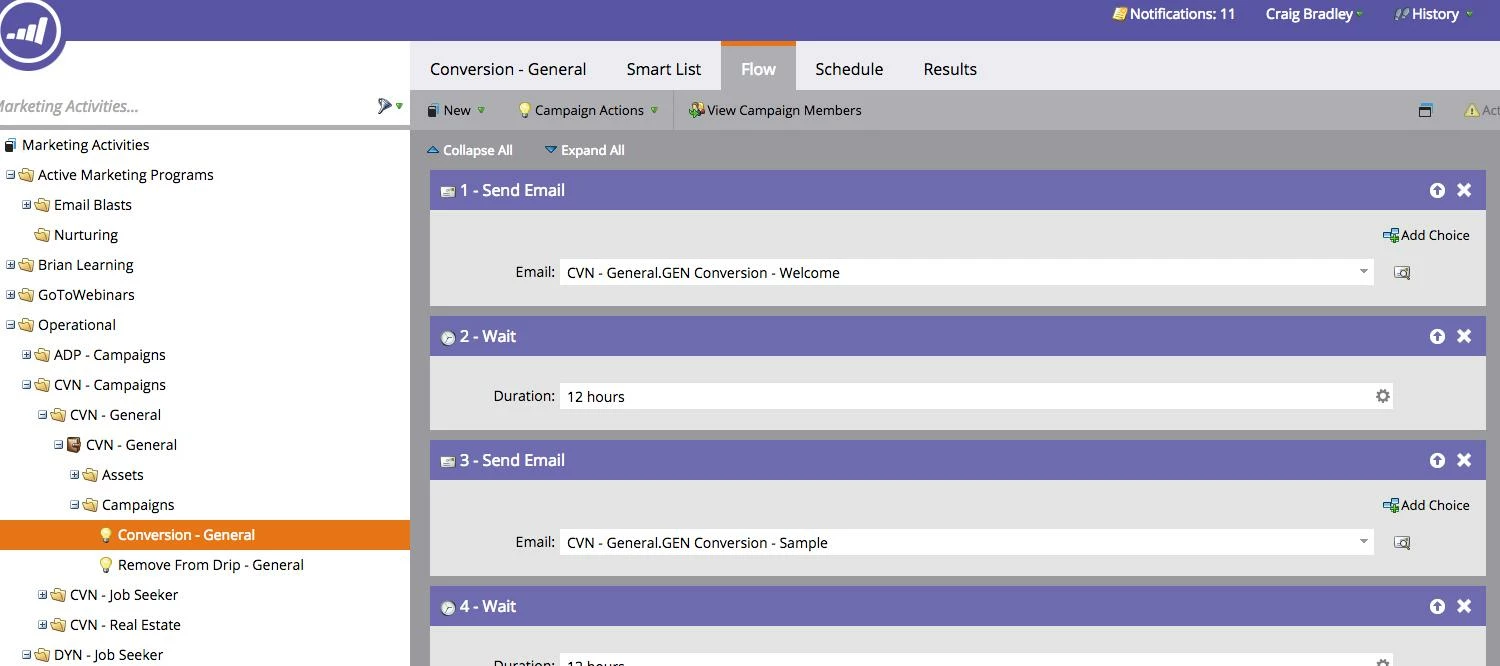Screen dimensions: 1500x666
Task: Click the Marketing Activities root icon
Action: coord(11,145)
